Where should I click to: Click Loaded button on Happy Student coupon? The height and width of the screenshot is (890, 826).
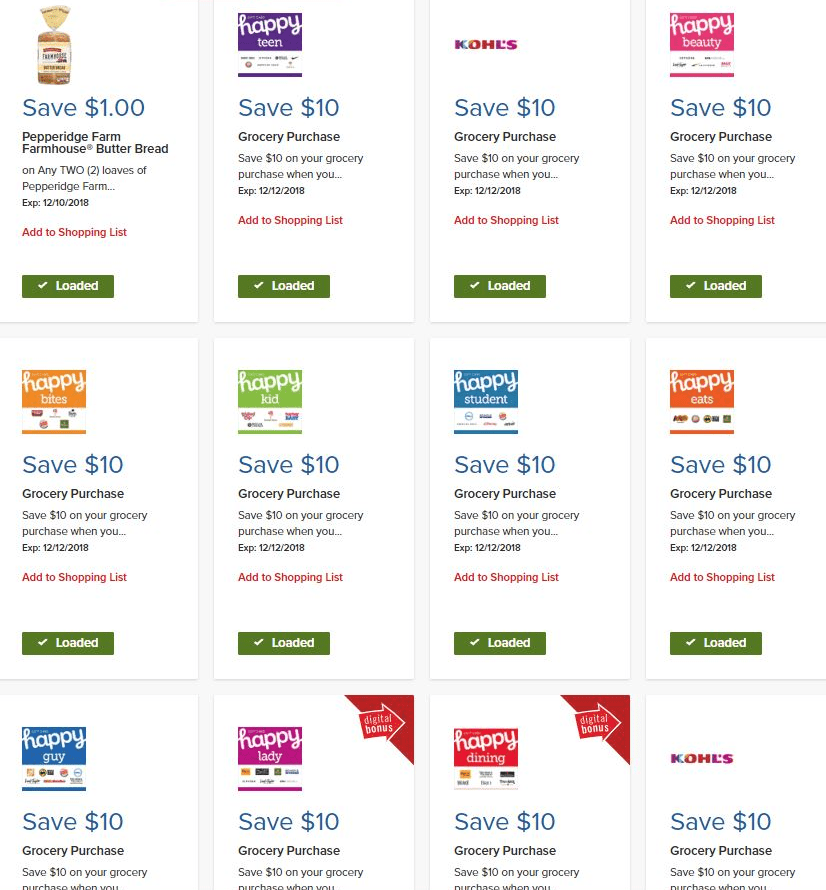[500, 643]
